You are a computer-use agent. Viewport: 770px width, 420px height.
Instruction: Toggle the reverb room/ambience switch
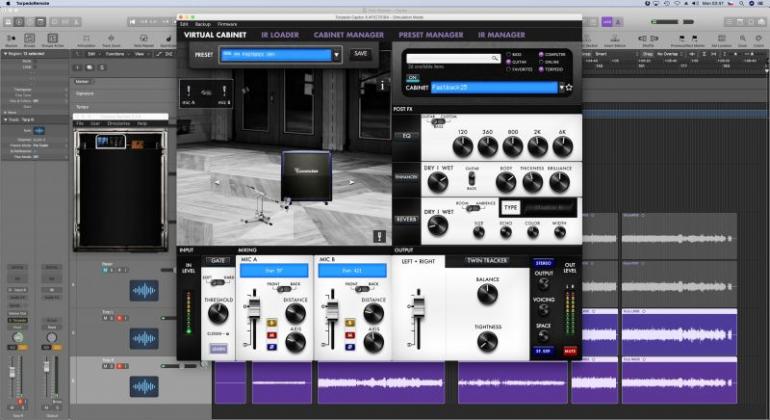click(x=473, y=208)
